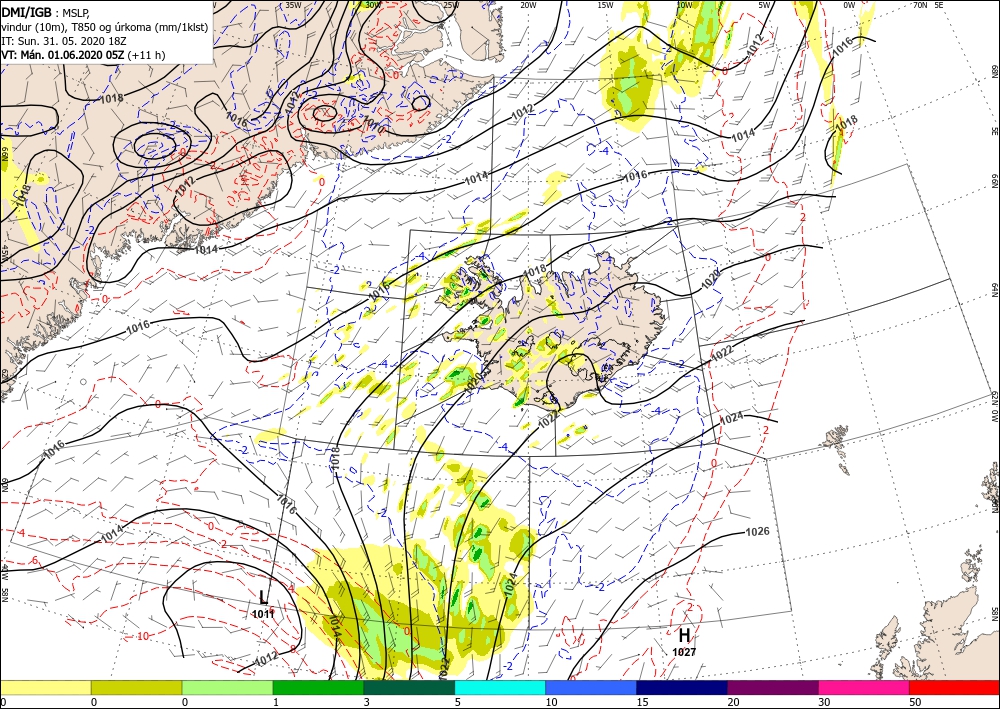Click the '25W' longitude label

coord(451,4)
